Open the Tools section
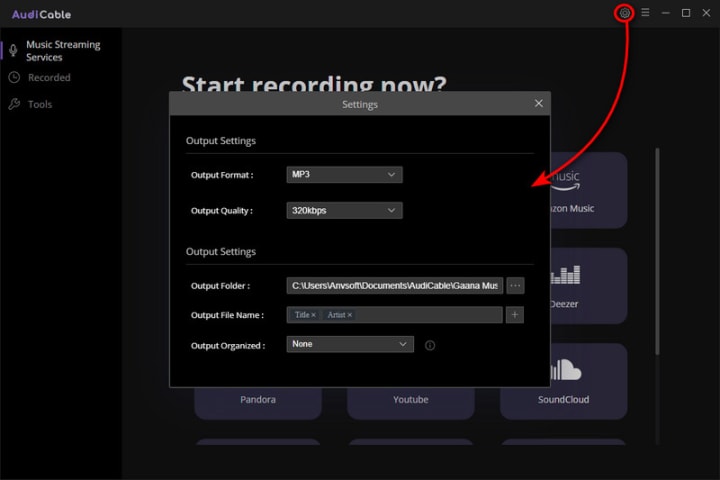720x480 pixels. [x=40, y=104]
